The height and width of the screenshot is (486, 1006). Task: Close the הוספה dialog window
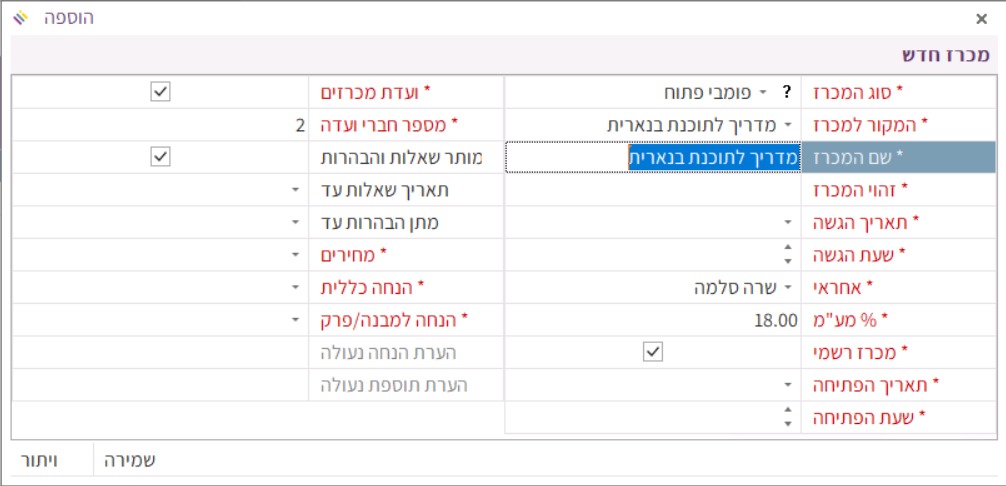(980, 18)
